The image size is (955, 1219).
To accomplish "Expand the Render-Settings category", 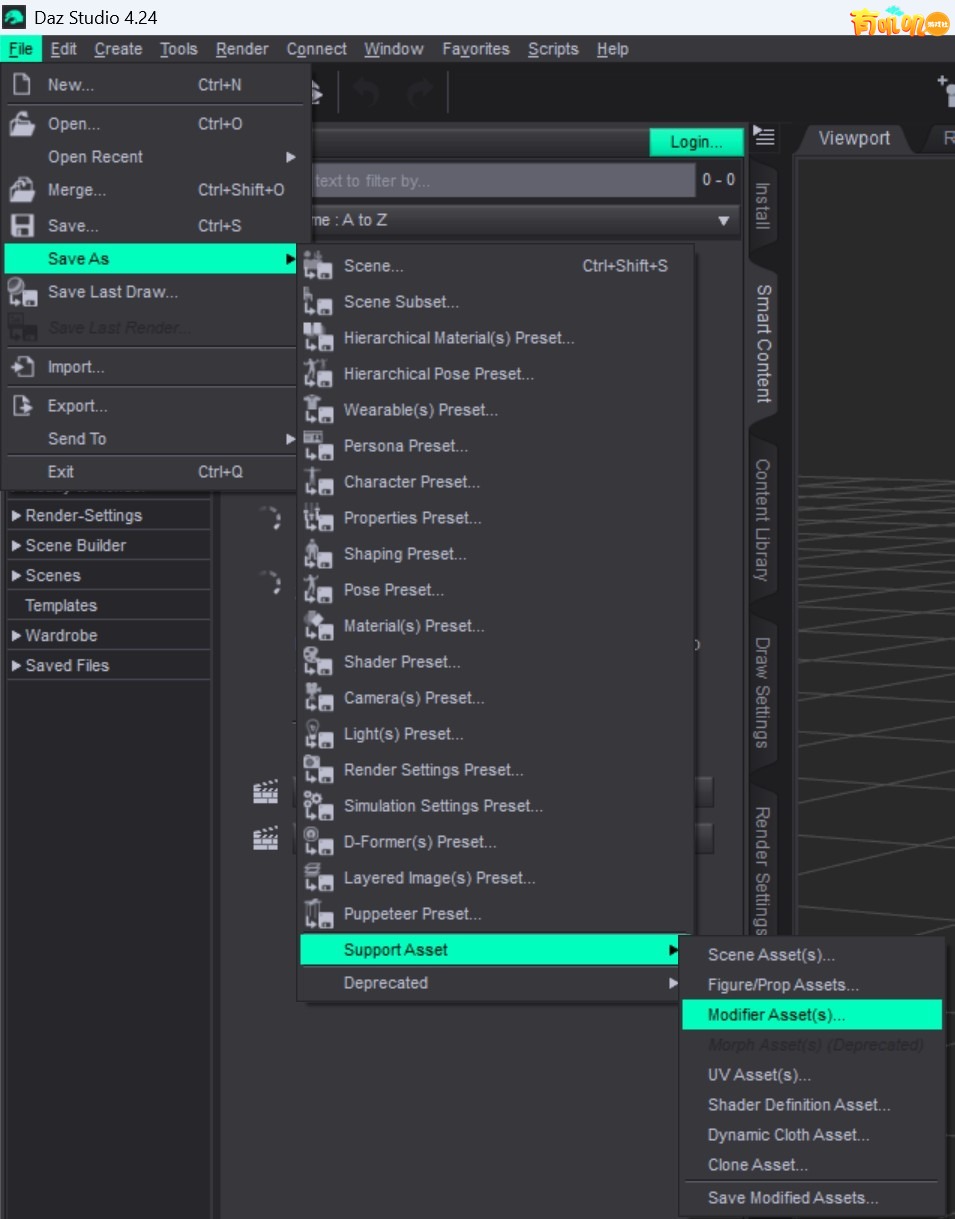I will [x=16, y=516].
